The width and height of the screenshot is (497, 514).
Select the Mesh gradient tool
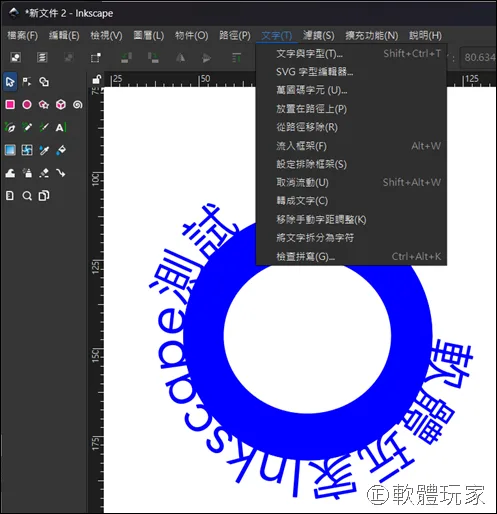[x=27, y=150]
